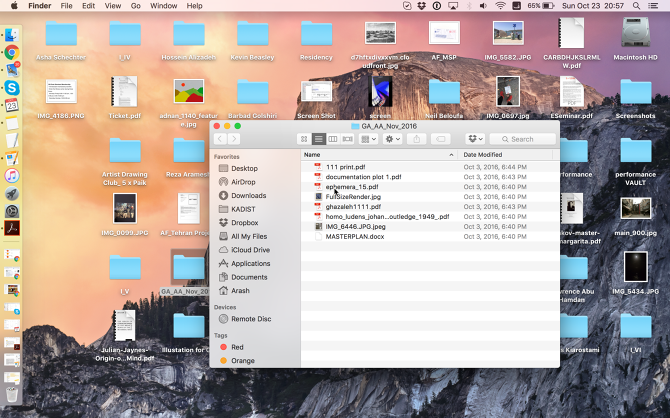Click the Dropbox menu bar icon
This screenshot has width=670, height=418.
pos(422,6)
